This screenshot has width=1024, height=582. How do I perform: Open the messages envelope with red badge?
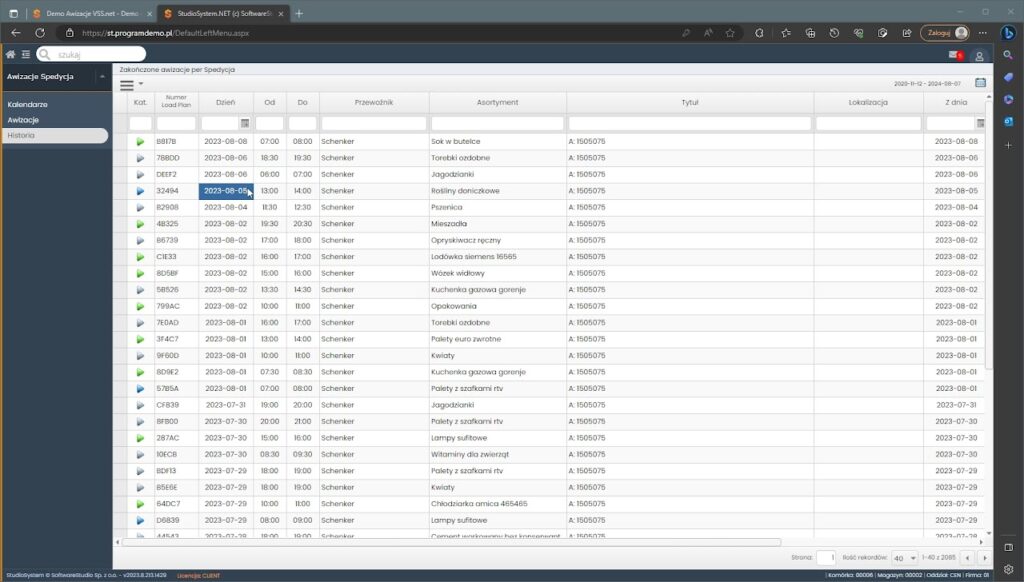954,55
